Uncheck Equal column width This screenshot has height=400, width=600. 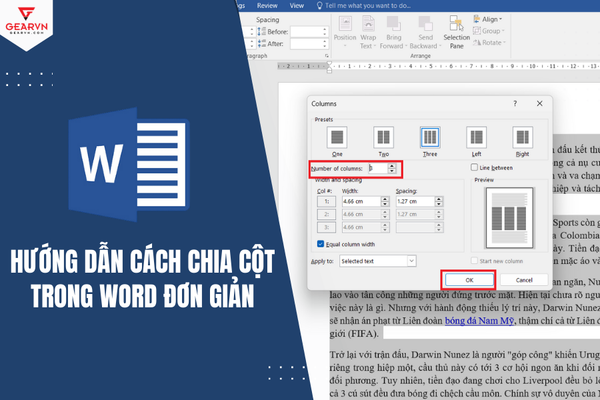pos(321,244)
